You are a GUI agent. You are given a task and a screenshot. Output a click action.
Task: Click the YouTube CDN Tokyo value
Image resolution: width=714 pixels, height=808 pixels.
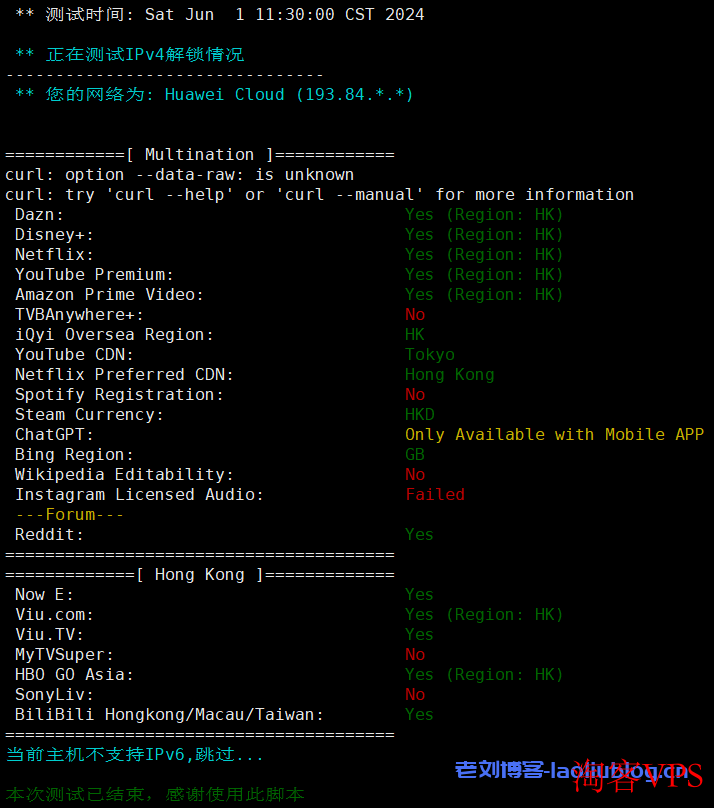click(429, 354)
